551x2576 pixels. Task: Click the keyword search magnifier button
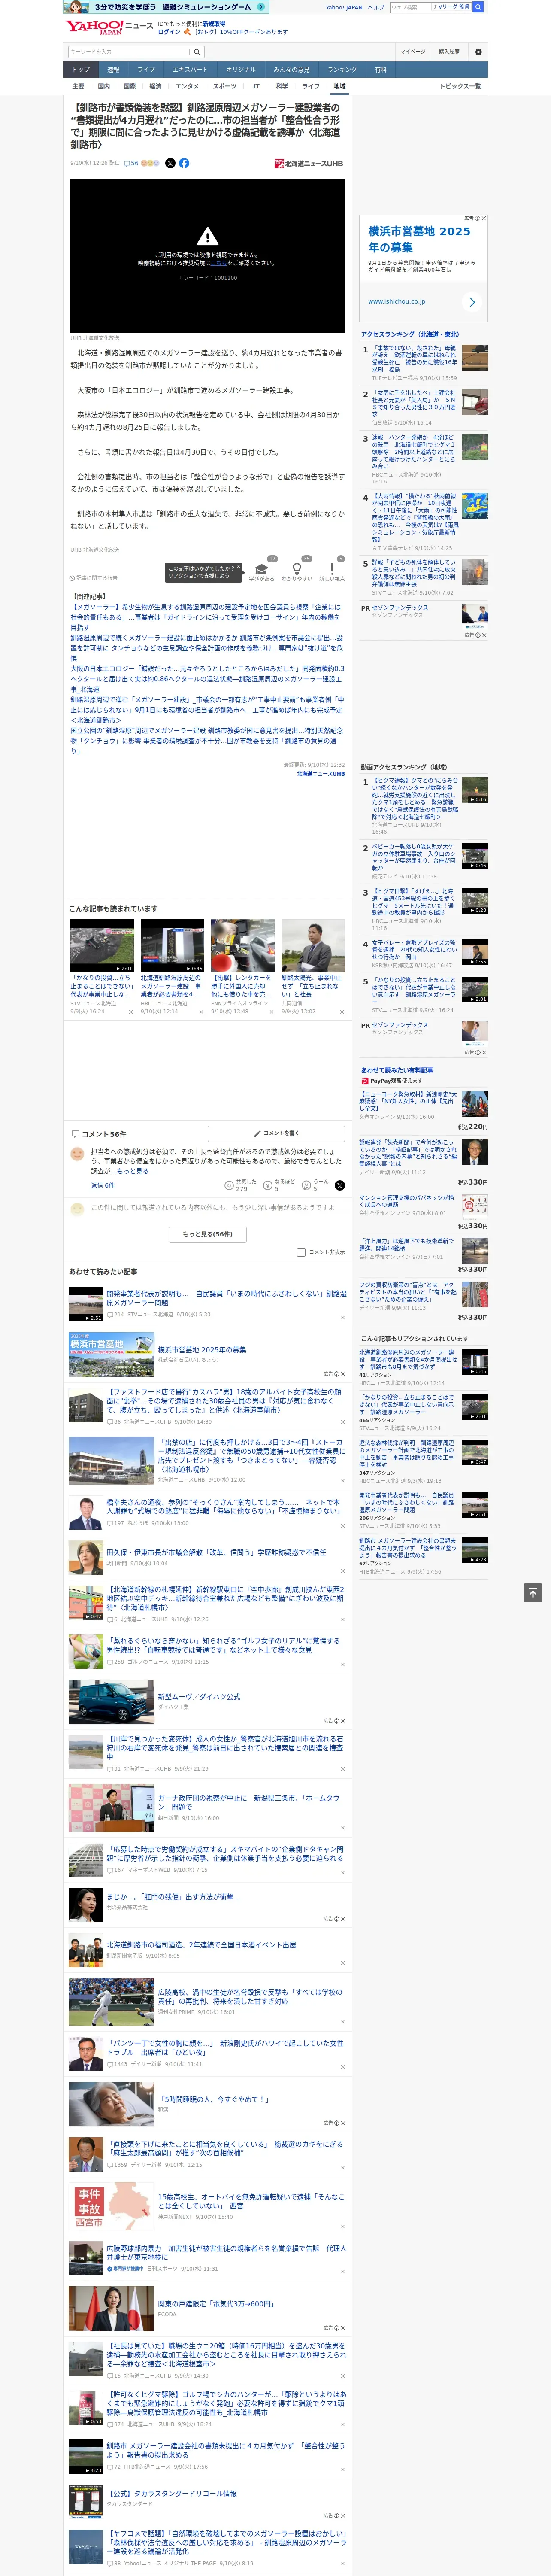pyautogui.click(x=197, y=51)
